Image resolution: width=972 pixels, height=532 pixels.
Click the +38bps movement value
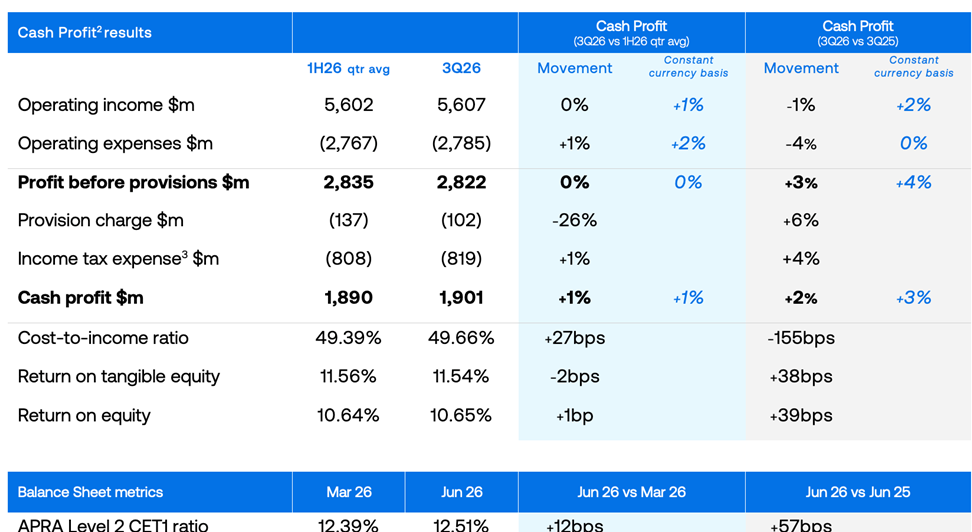click(801, 377)
